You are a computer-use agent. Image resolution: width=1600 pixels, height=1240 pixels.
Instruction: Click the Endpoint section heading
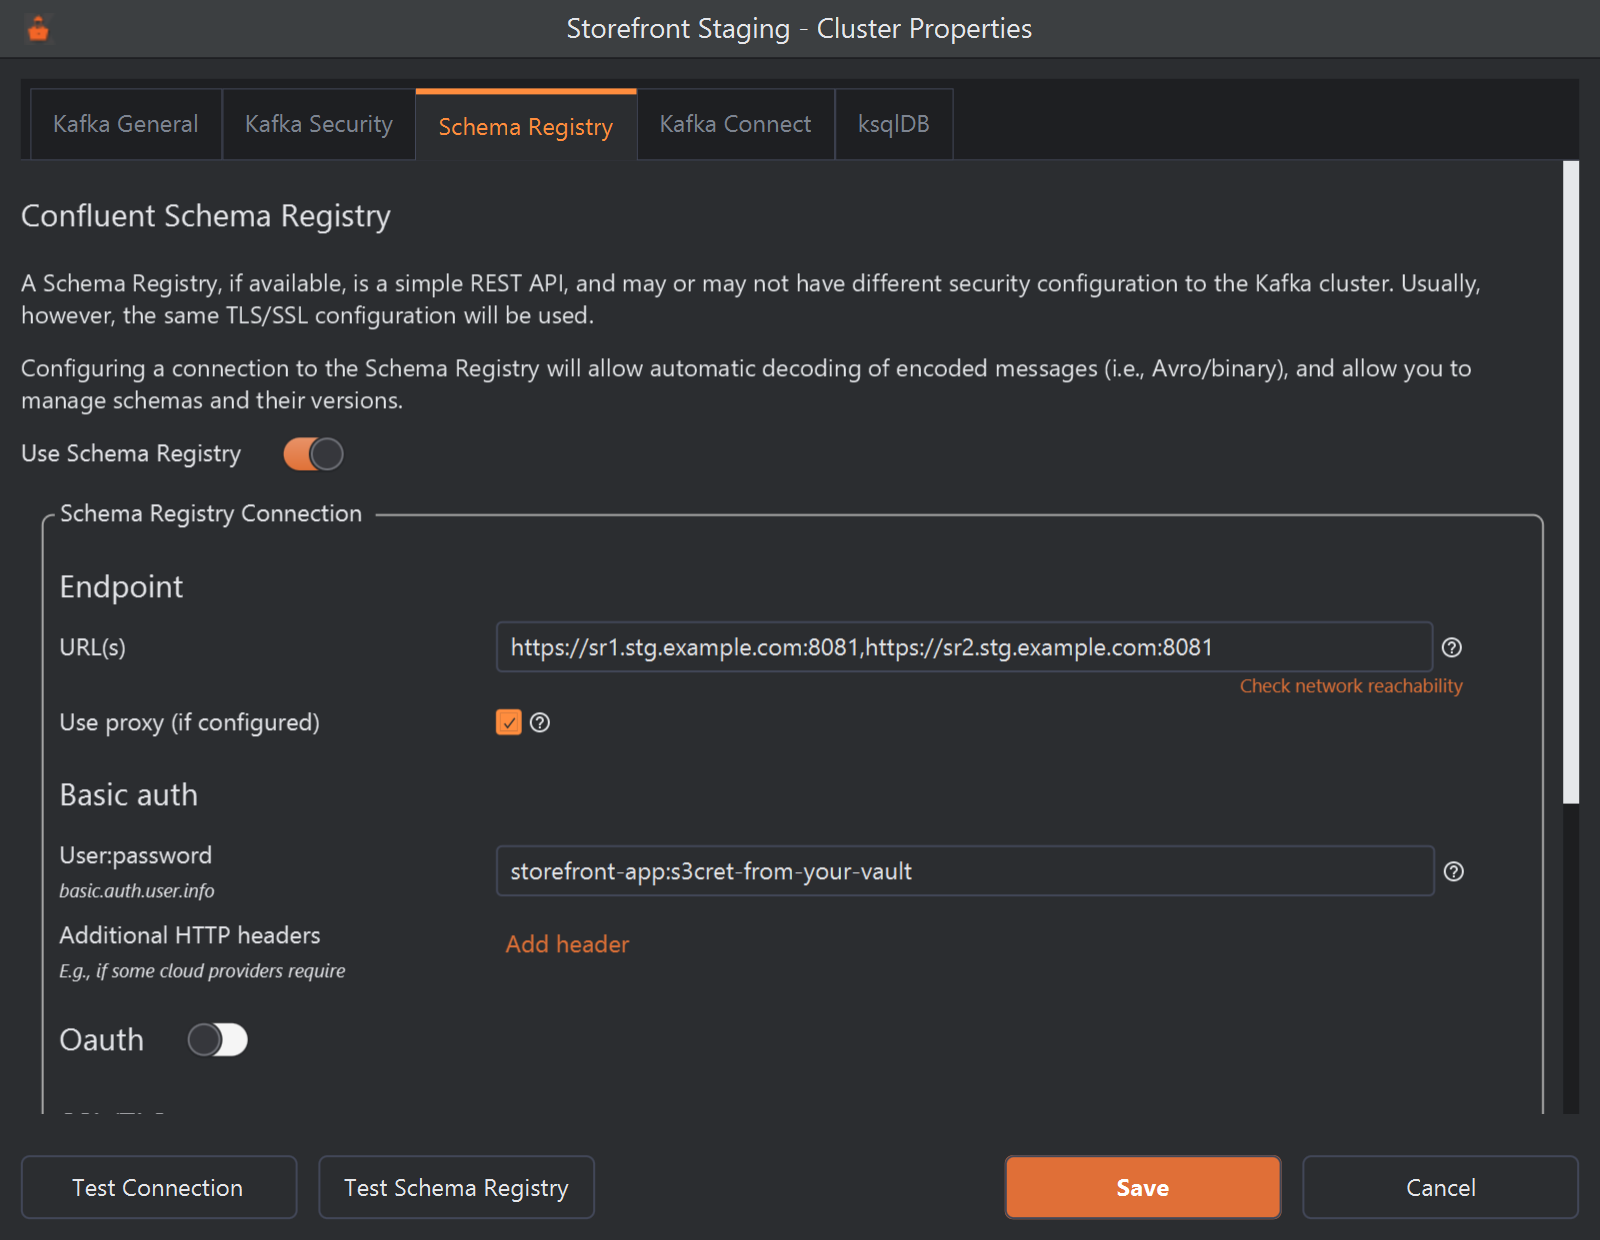click(x=121, y=587)
